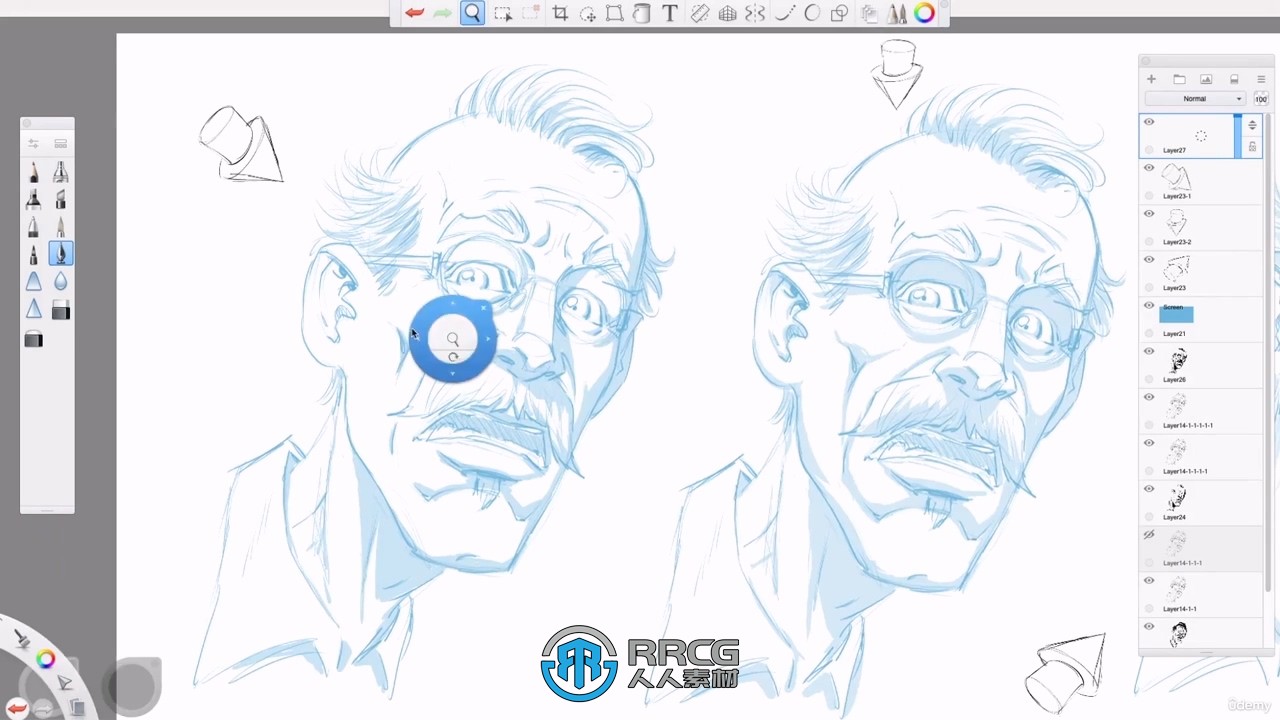Open brush icon in corner lagoon
1280x720 pixels.
pos(21,638)
